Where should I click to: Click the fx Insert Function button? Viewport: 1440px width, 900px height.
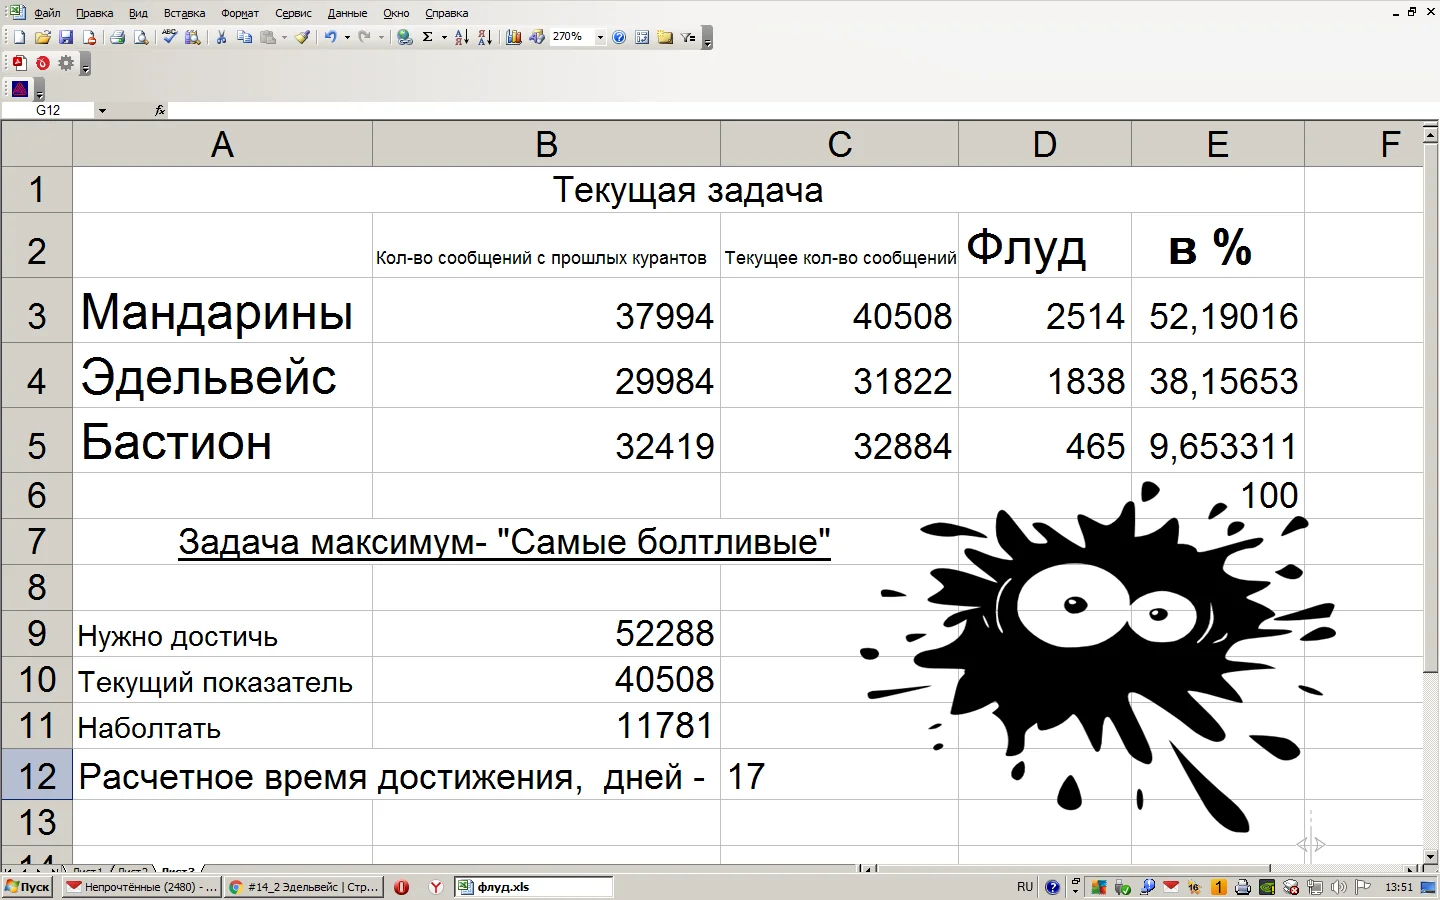pyautogui.click(x=160, y=110)
